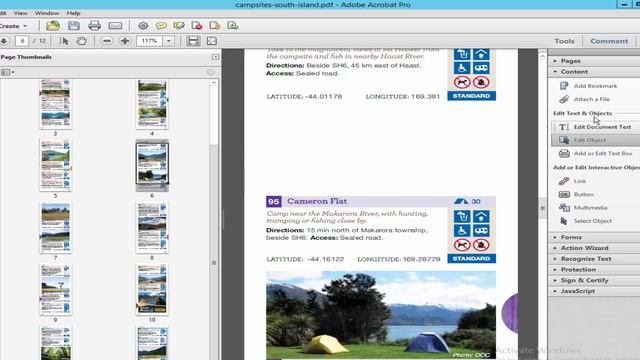Collapse the Page Thumbnails pane

(216, 57)
